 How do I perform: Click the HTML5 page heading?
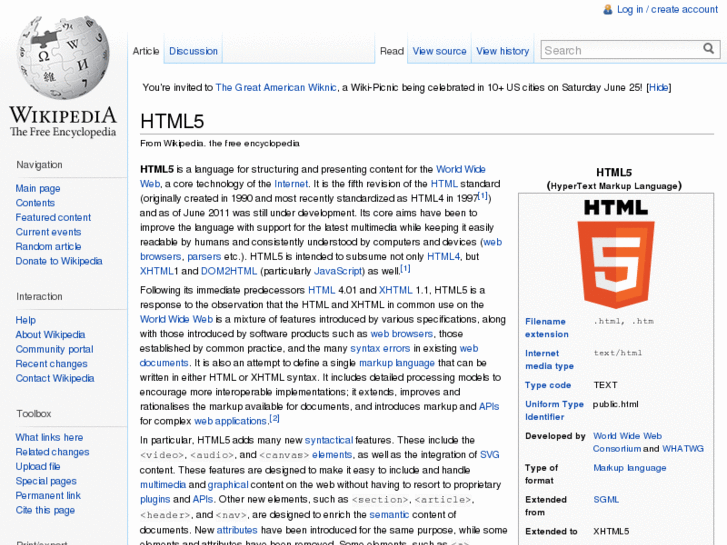click(172, 122)
